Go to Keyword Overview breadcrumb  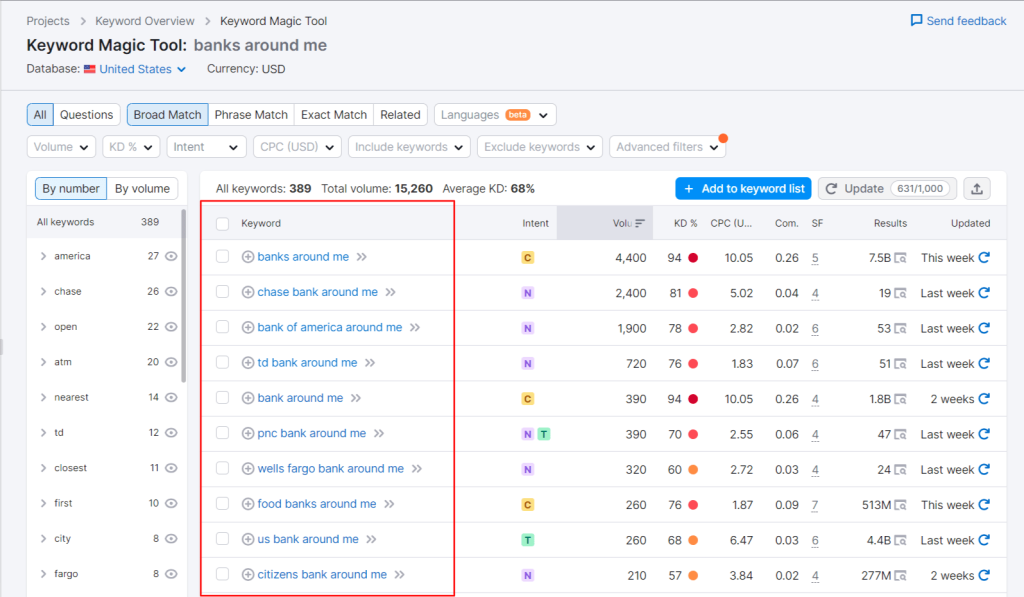[144, 21]
